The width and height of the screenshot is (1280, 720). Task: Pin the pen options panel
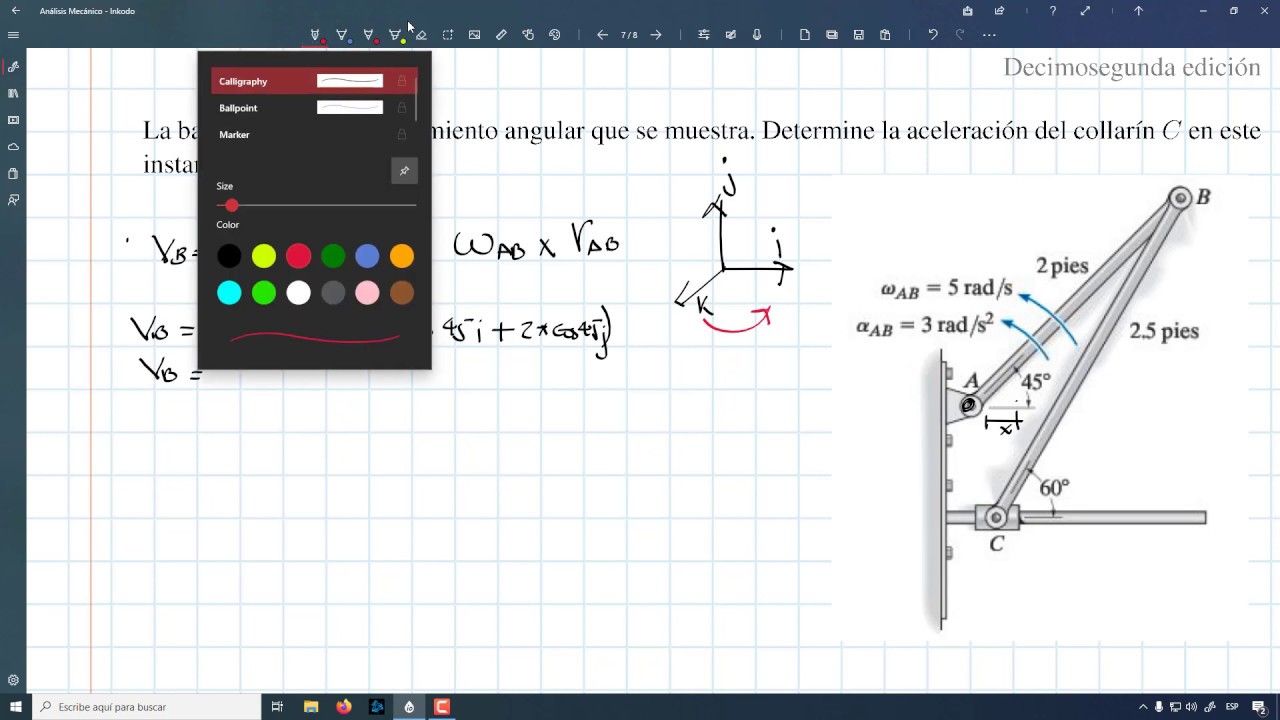[404, 171]
